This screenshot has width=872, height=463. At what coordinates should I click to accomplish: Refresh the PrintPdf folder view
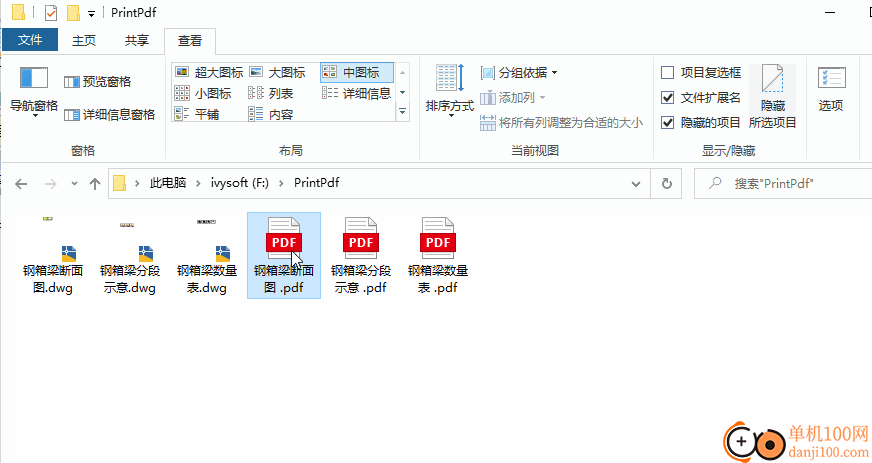coord(667,183)
